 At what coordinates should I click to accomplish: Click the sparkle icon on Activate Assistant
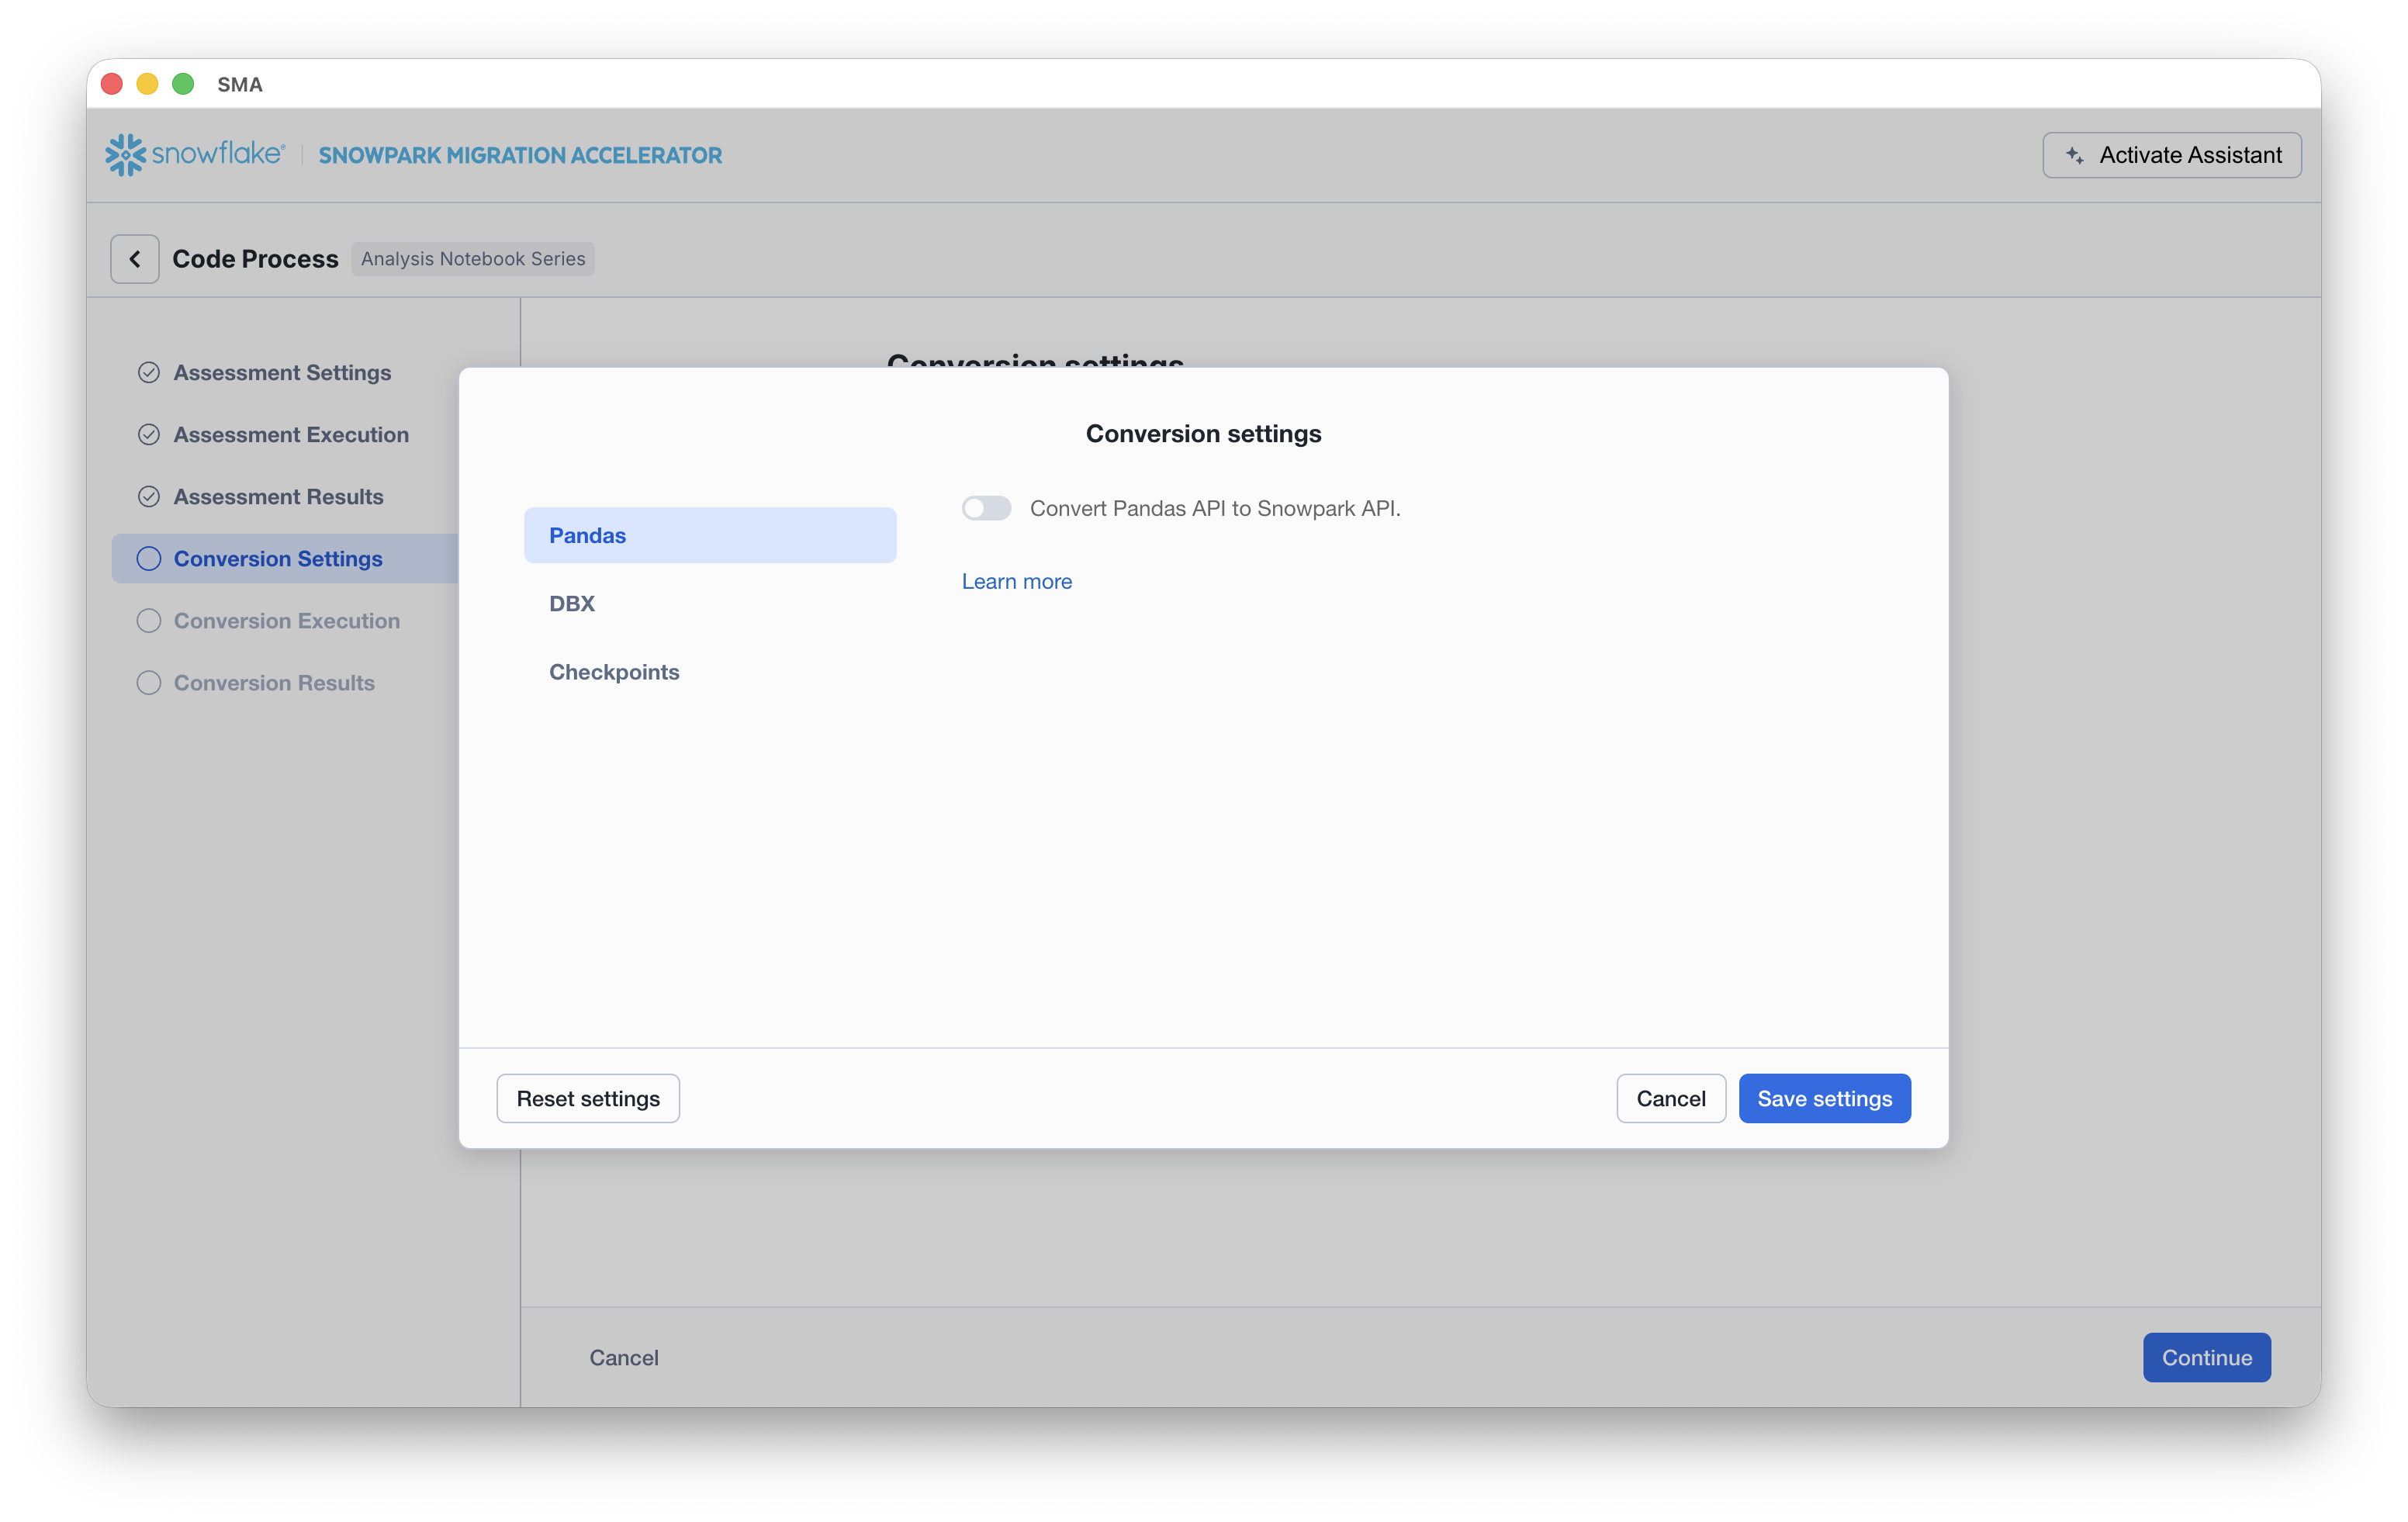pos(2076,154)
